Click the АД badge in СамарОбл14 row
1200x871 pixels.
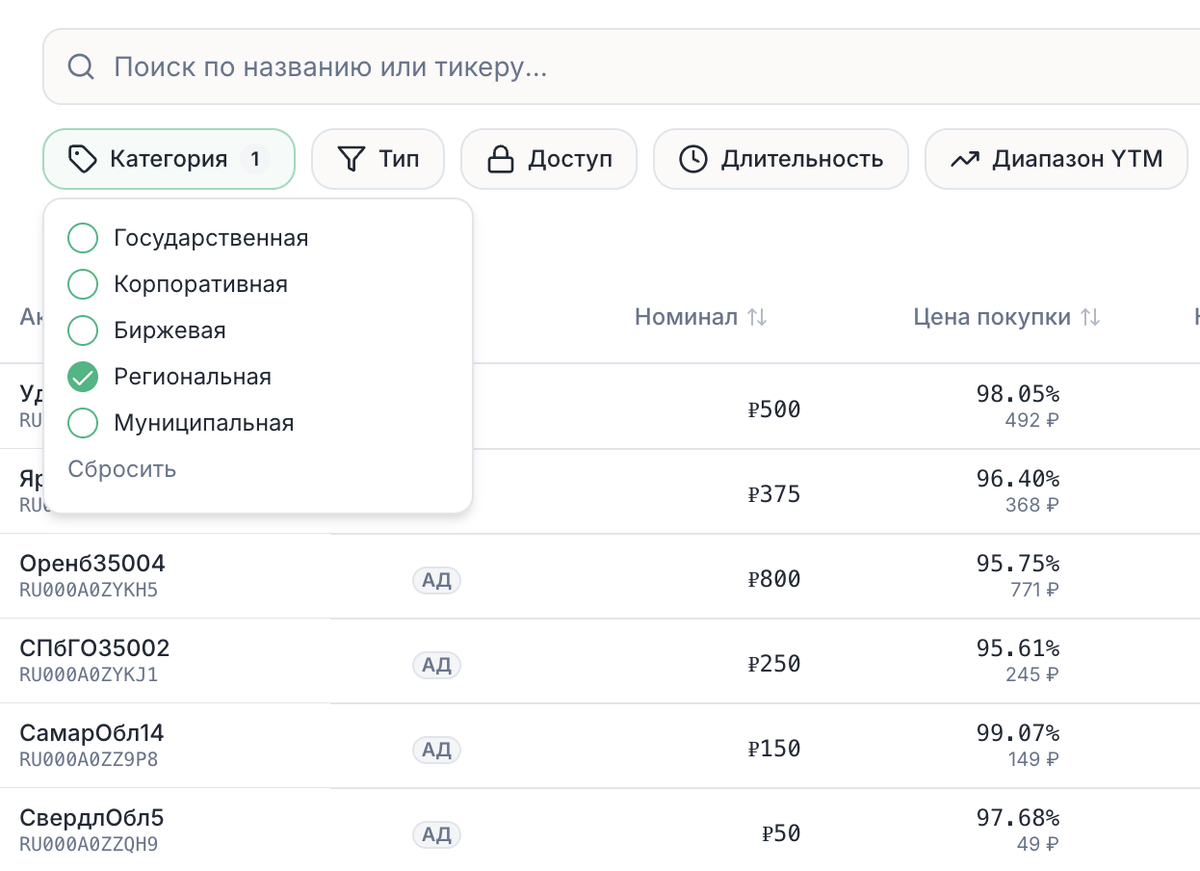tap(437, 749)
